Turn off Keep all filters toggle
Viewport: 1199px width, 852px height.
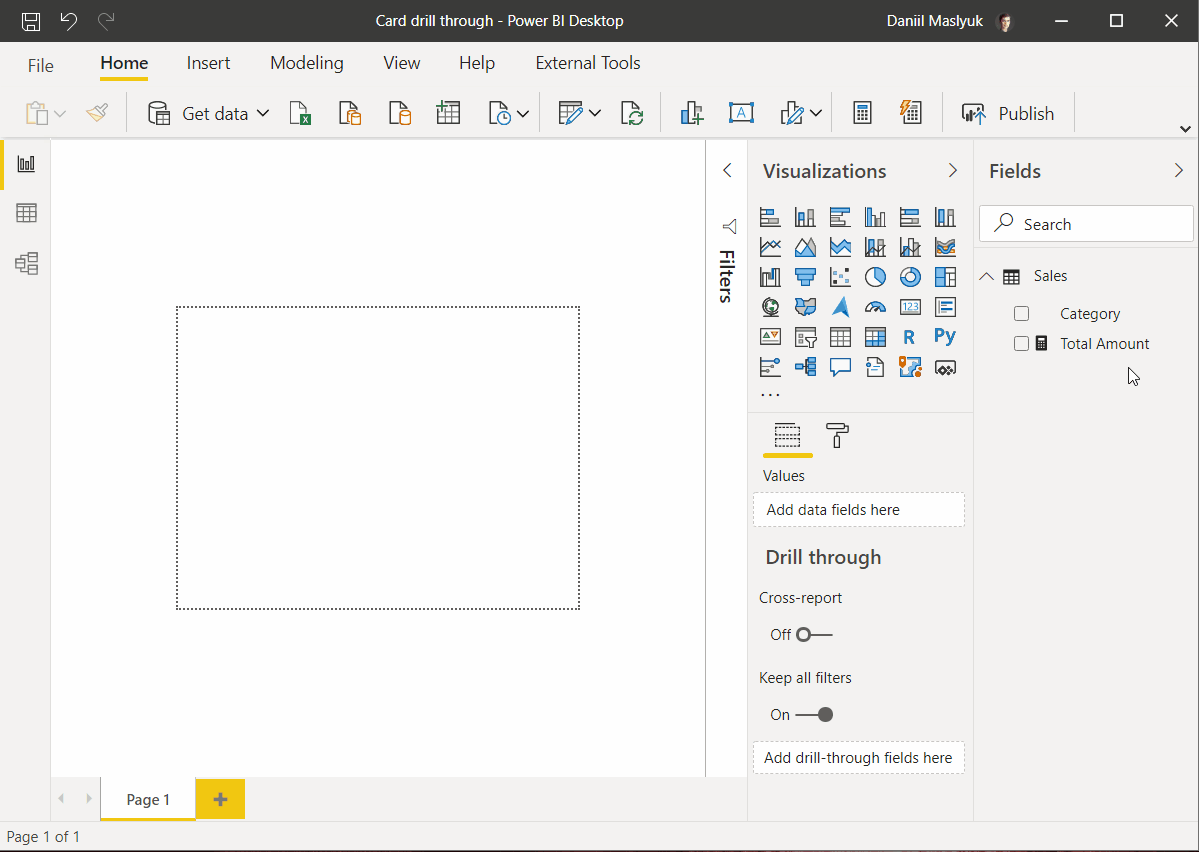coord(814,714)
